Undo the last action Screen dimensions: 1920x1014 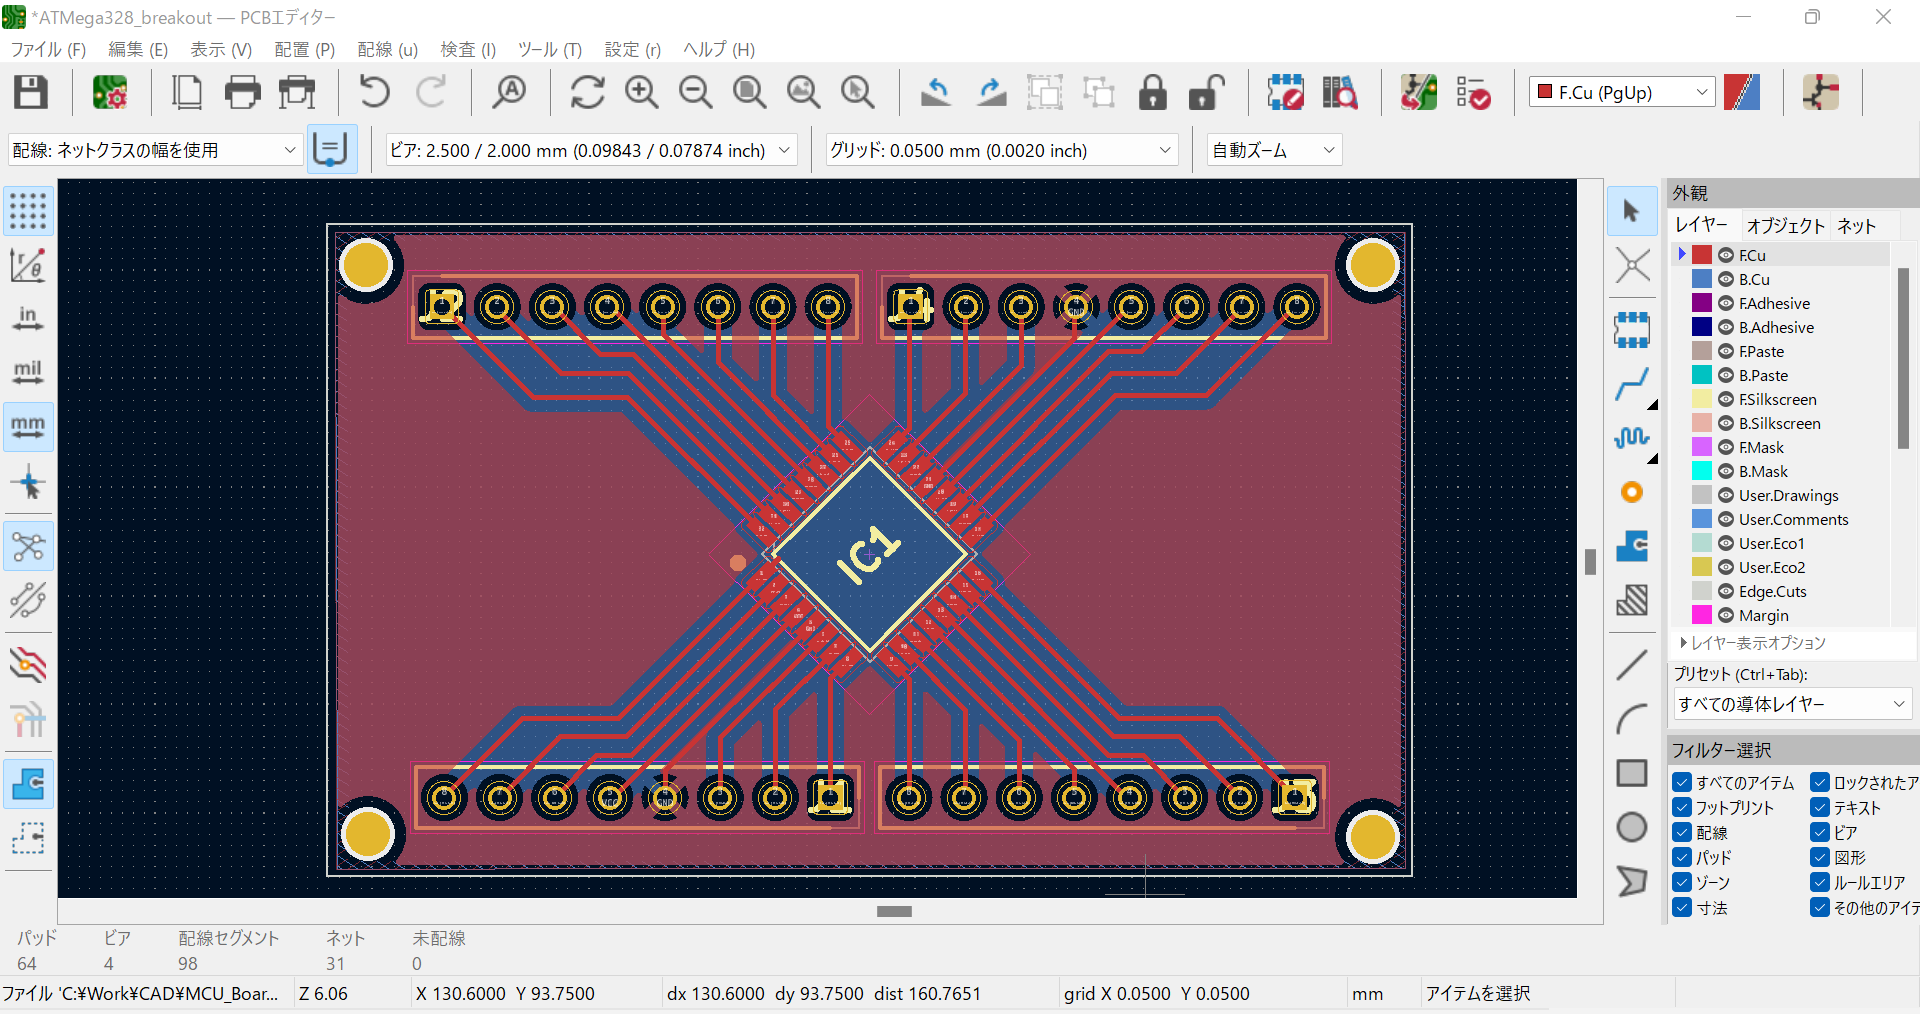(x=375, y=92)
